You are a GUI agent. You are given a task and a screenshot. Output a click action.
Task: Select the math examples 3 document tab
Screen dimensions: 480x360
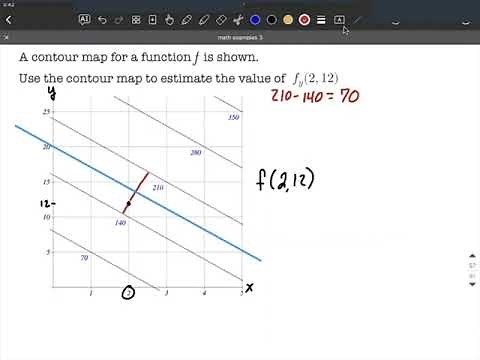[240, 37]
